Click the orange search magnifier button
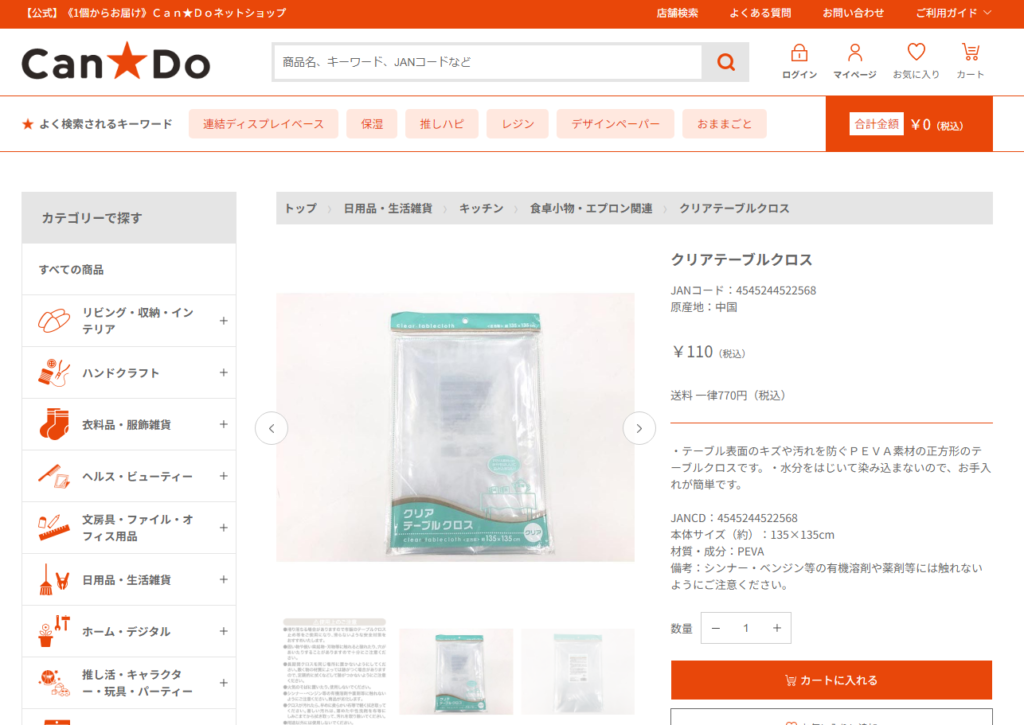 click(726, 62)
